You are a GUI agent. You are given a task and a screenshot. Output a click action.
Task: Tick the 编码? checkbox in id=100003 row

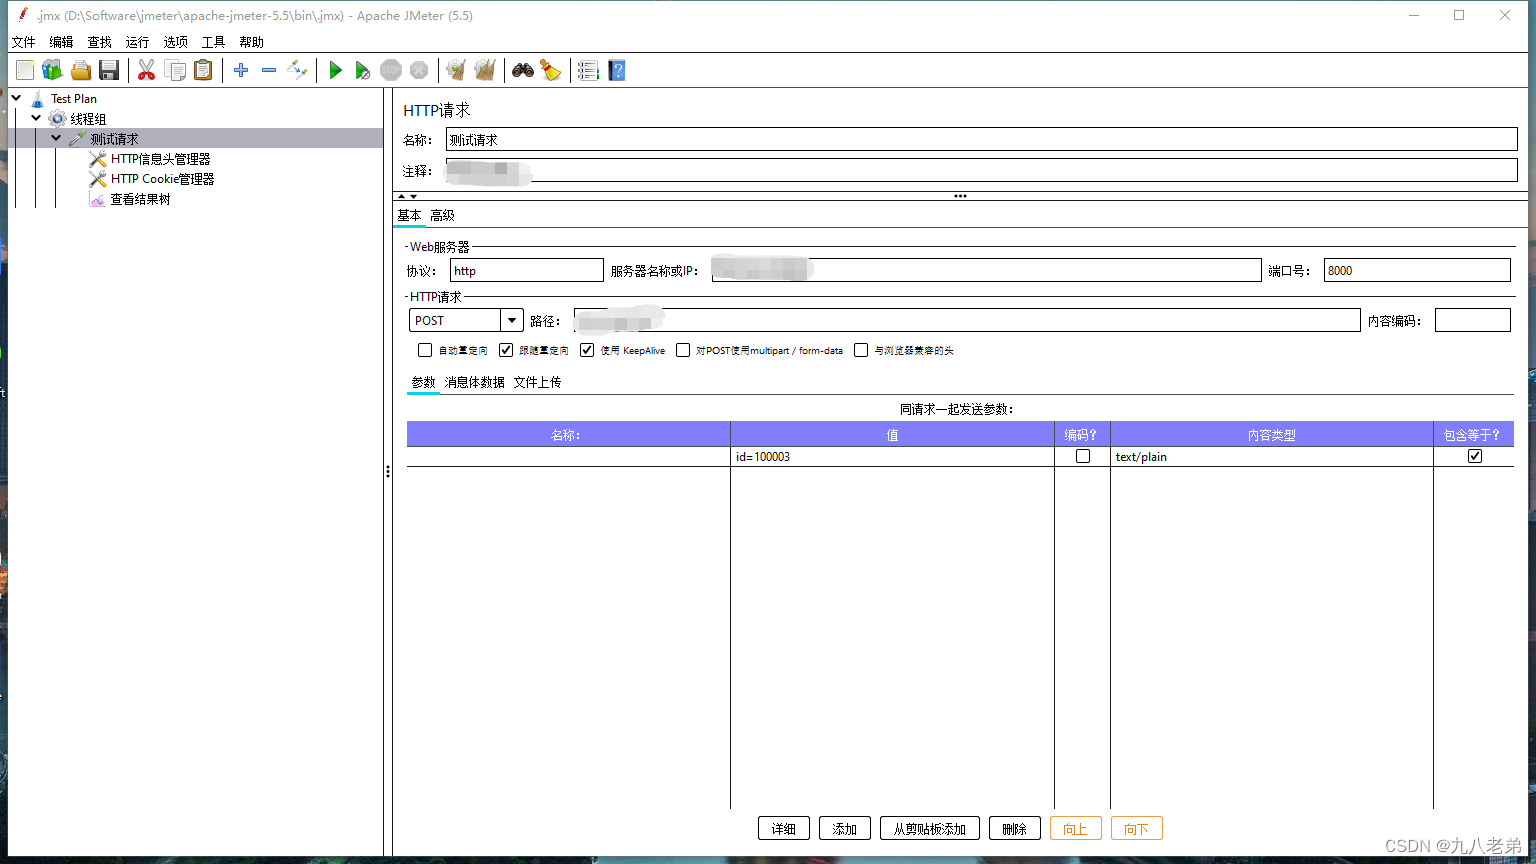click(x=1082, y=456)
